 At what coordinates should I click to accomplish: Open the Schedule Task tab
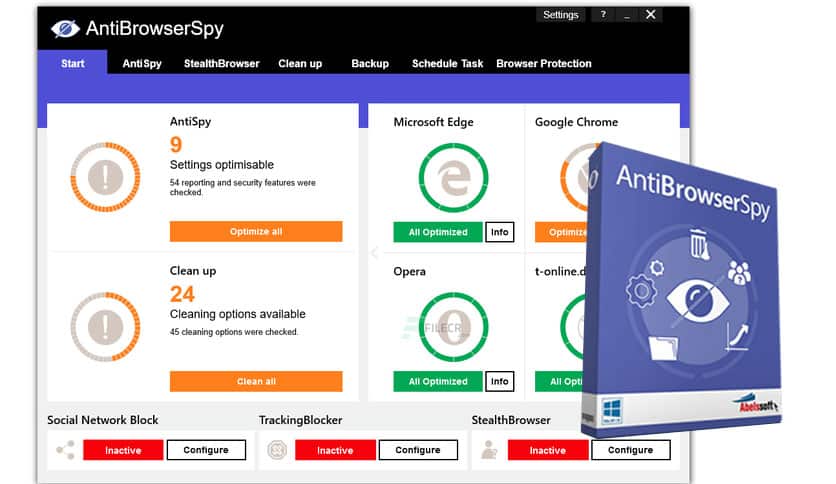447,63
